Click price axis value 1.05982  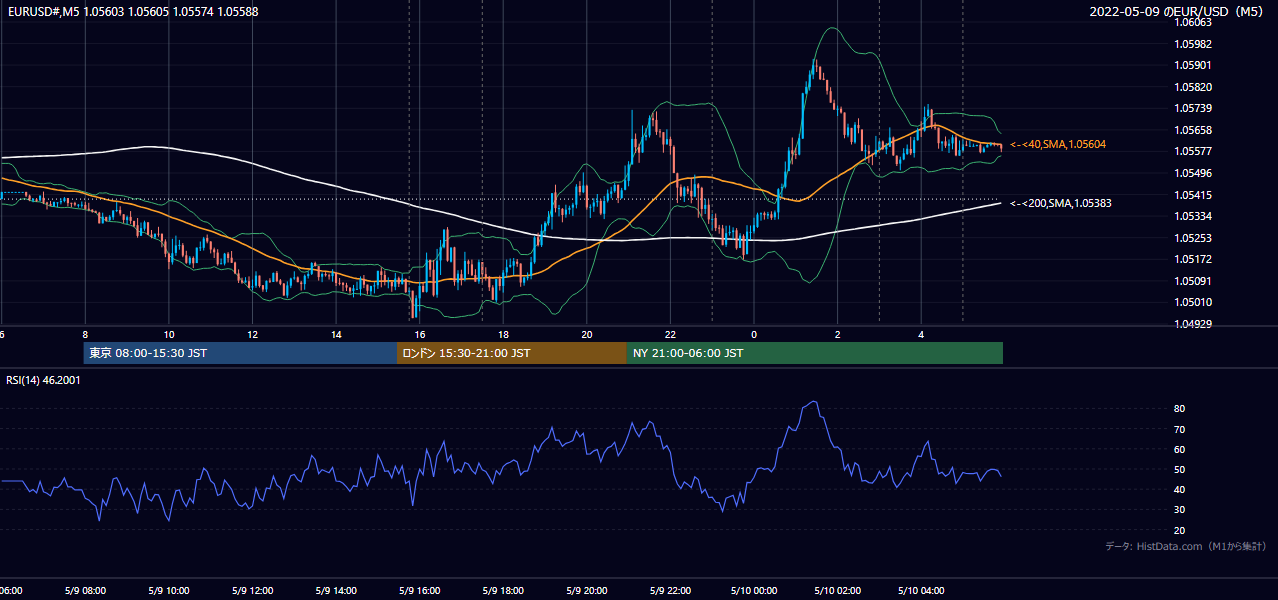point(1193,44)
